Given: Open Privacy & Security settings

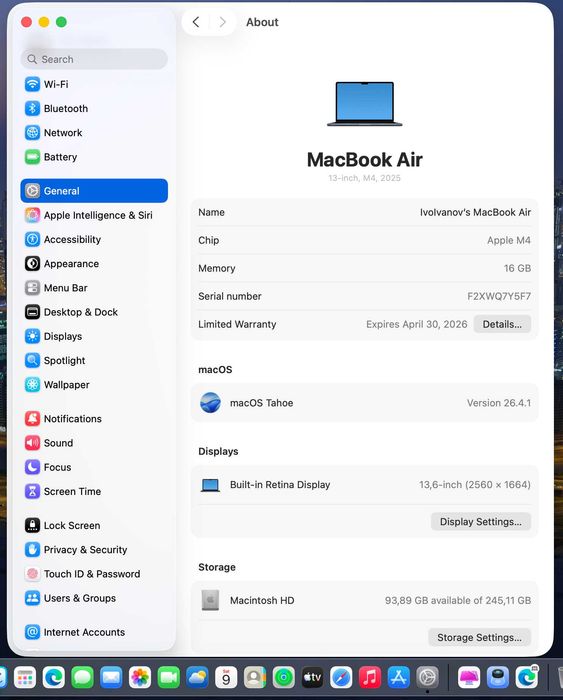Looking at the screenshot, I should 94,550.
